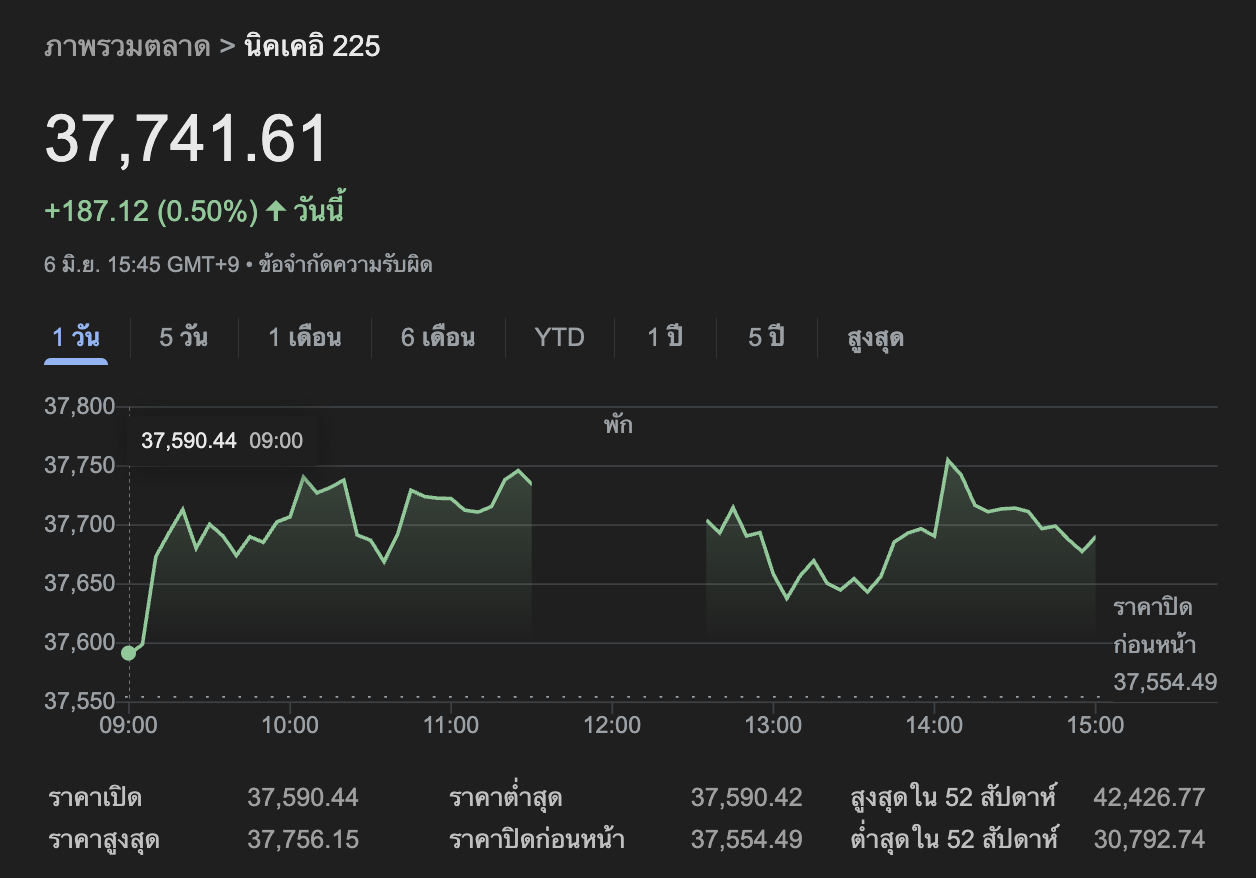
Task: Click the +187.12 (0.50%) change figure
Action: (152, 211)
